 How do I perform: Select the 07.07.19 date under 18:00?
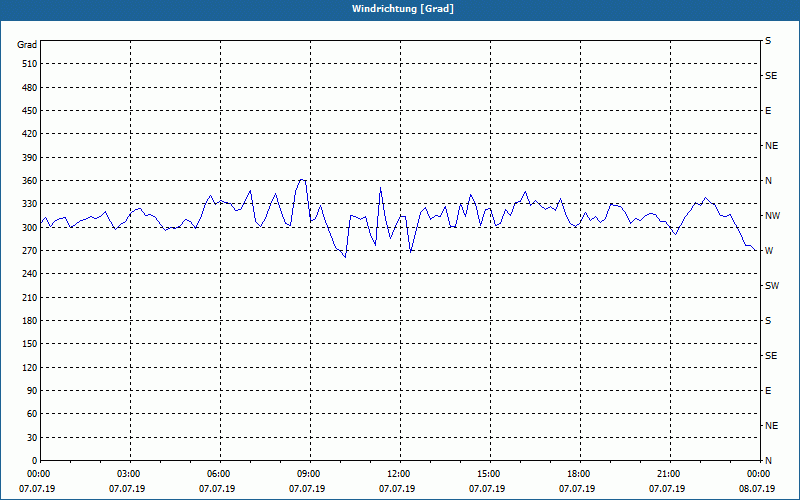577,489
